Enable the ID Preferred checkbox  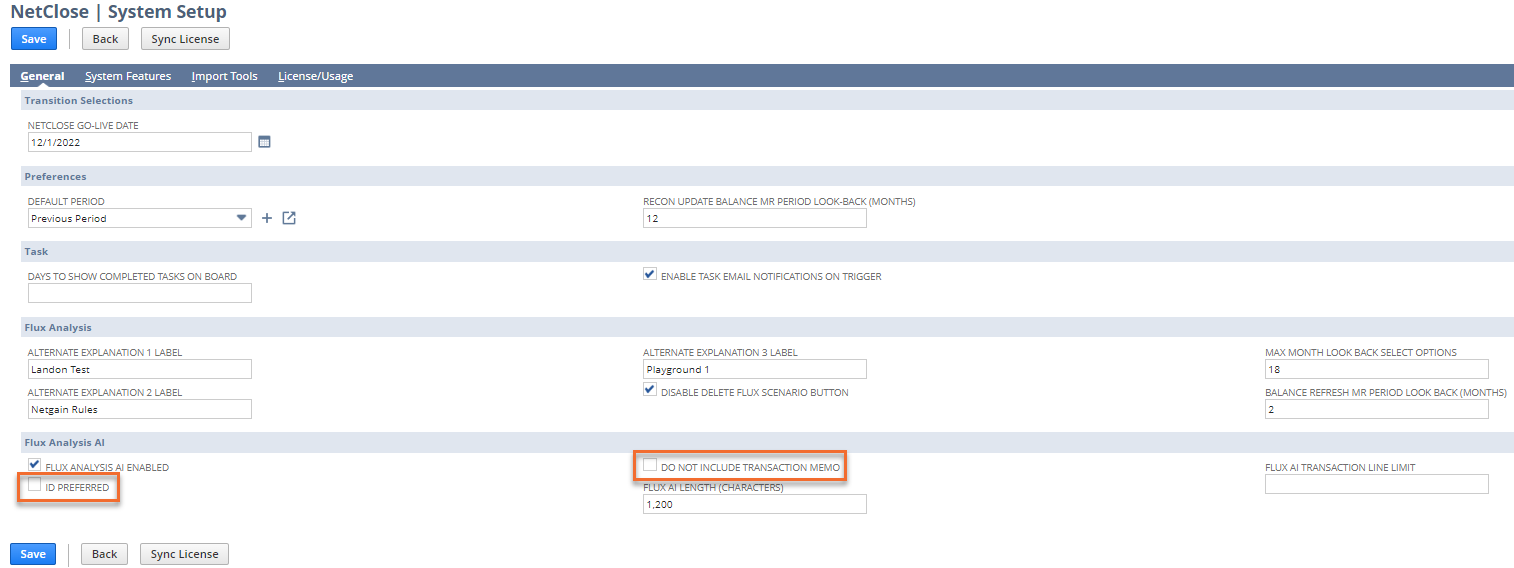pyautogui.click(x=35, y=486)
